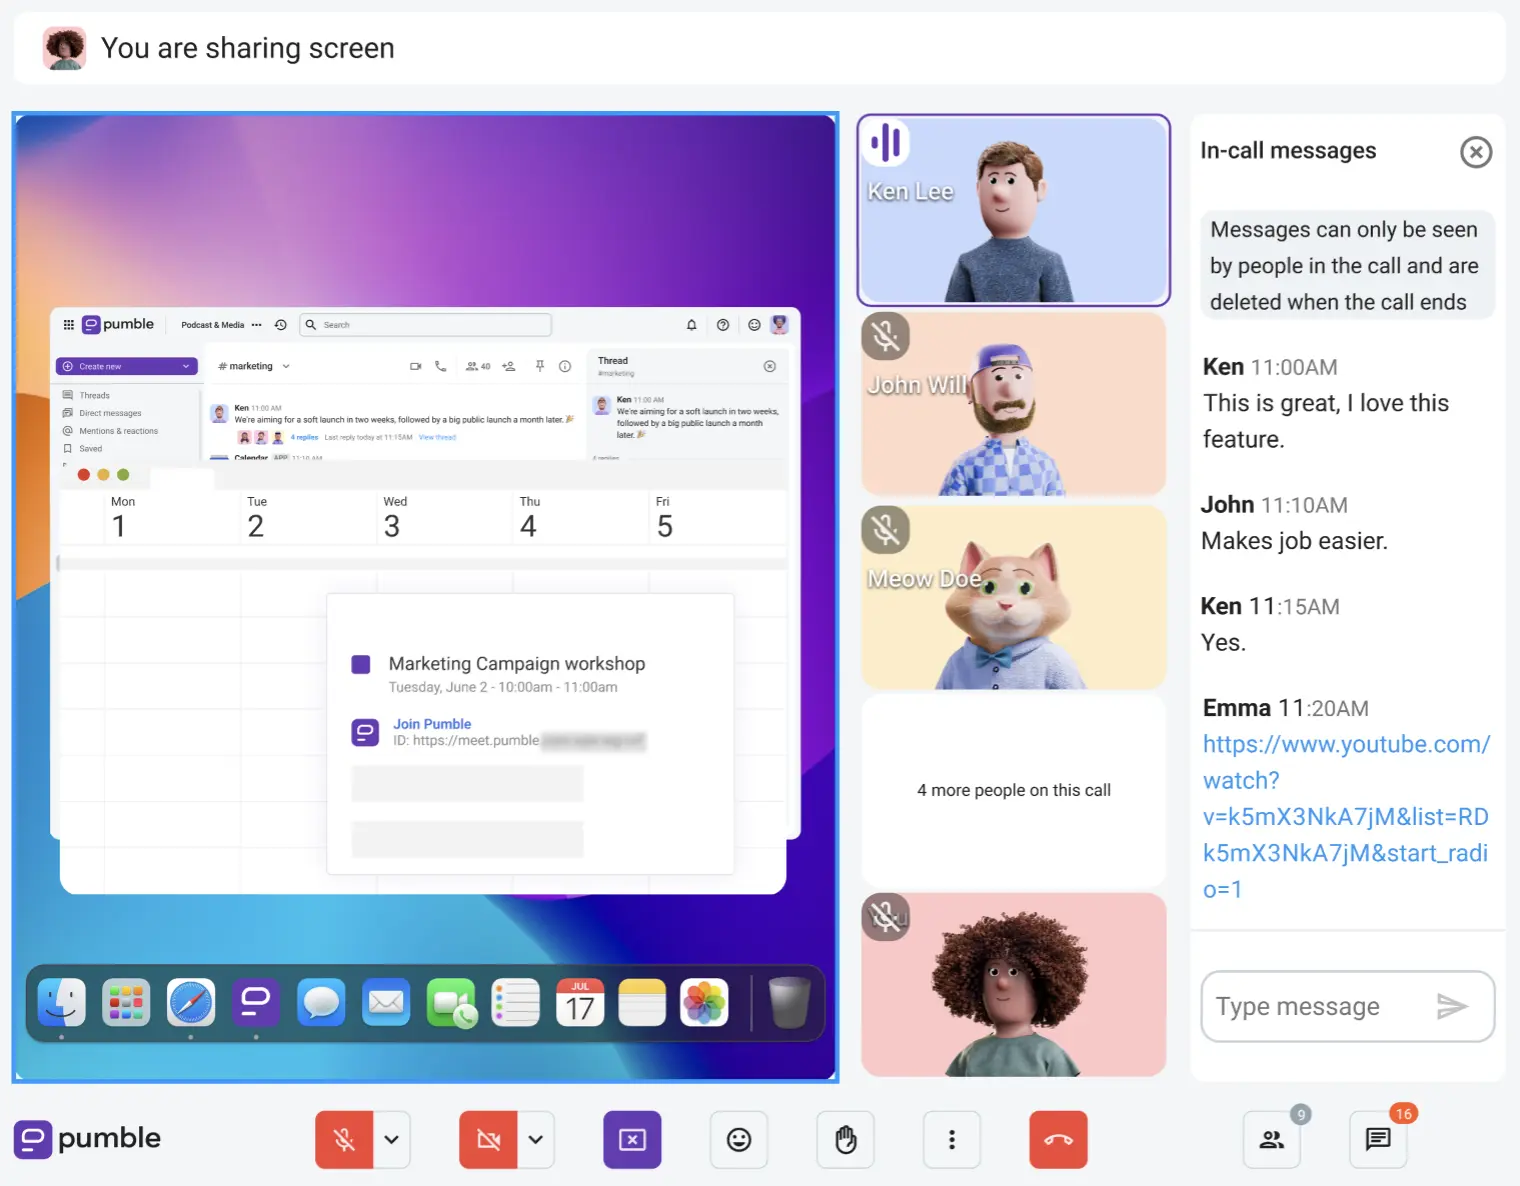Open Photos from the shared dock
The image size is (1520, 1186).
point(704,1003)
